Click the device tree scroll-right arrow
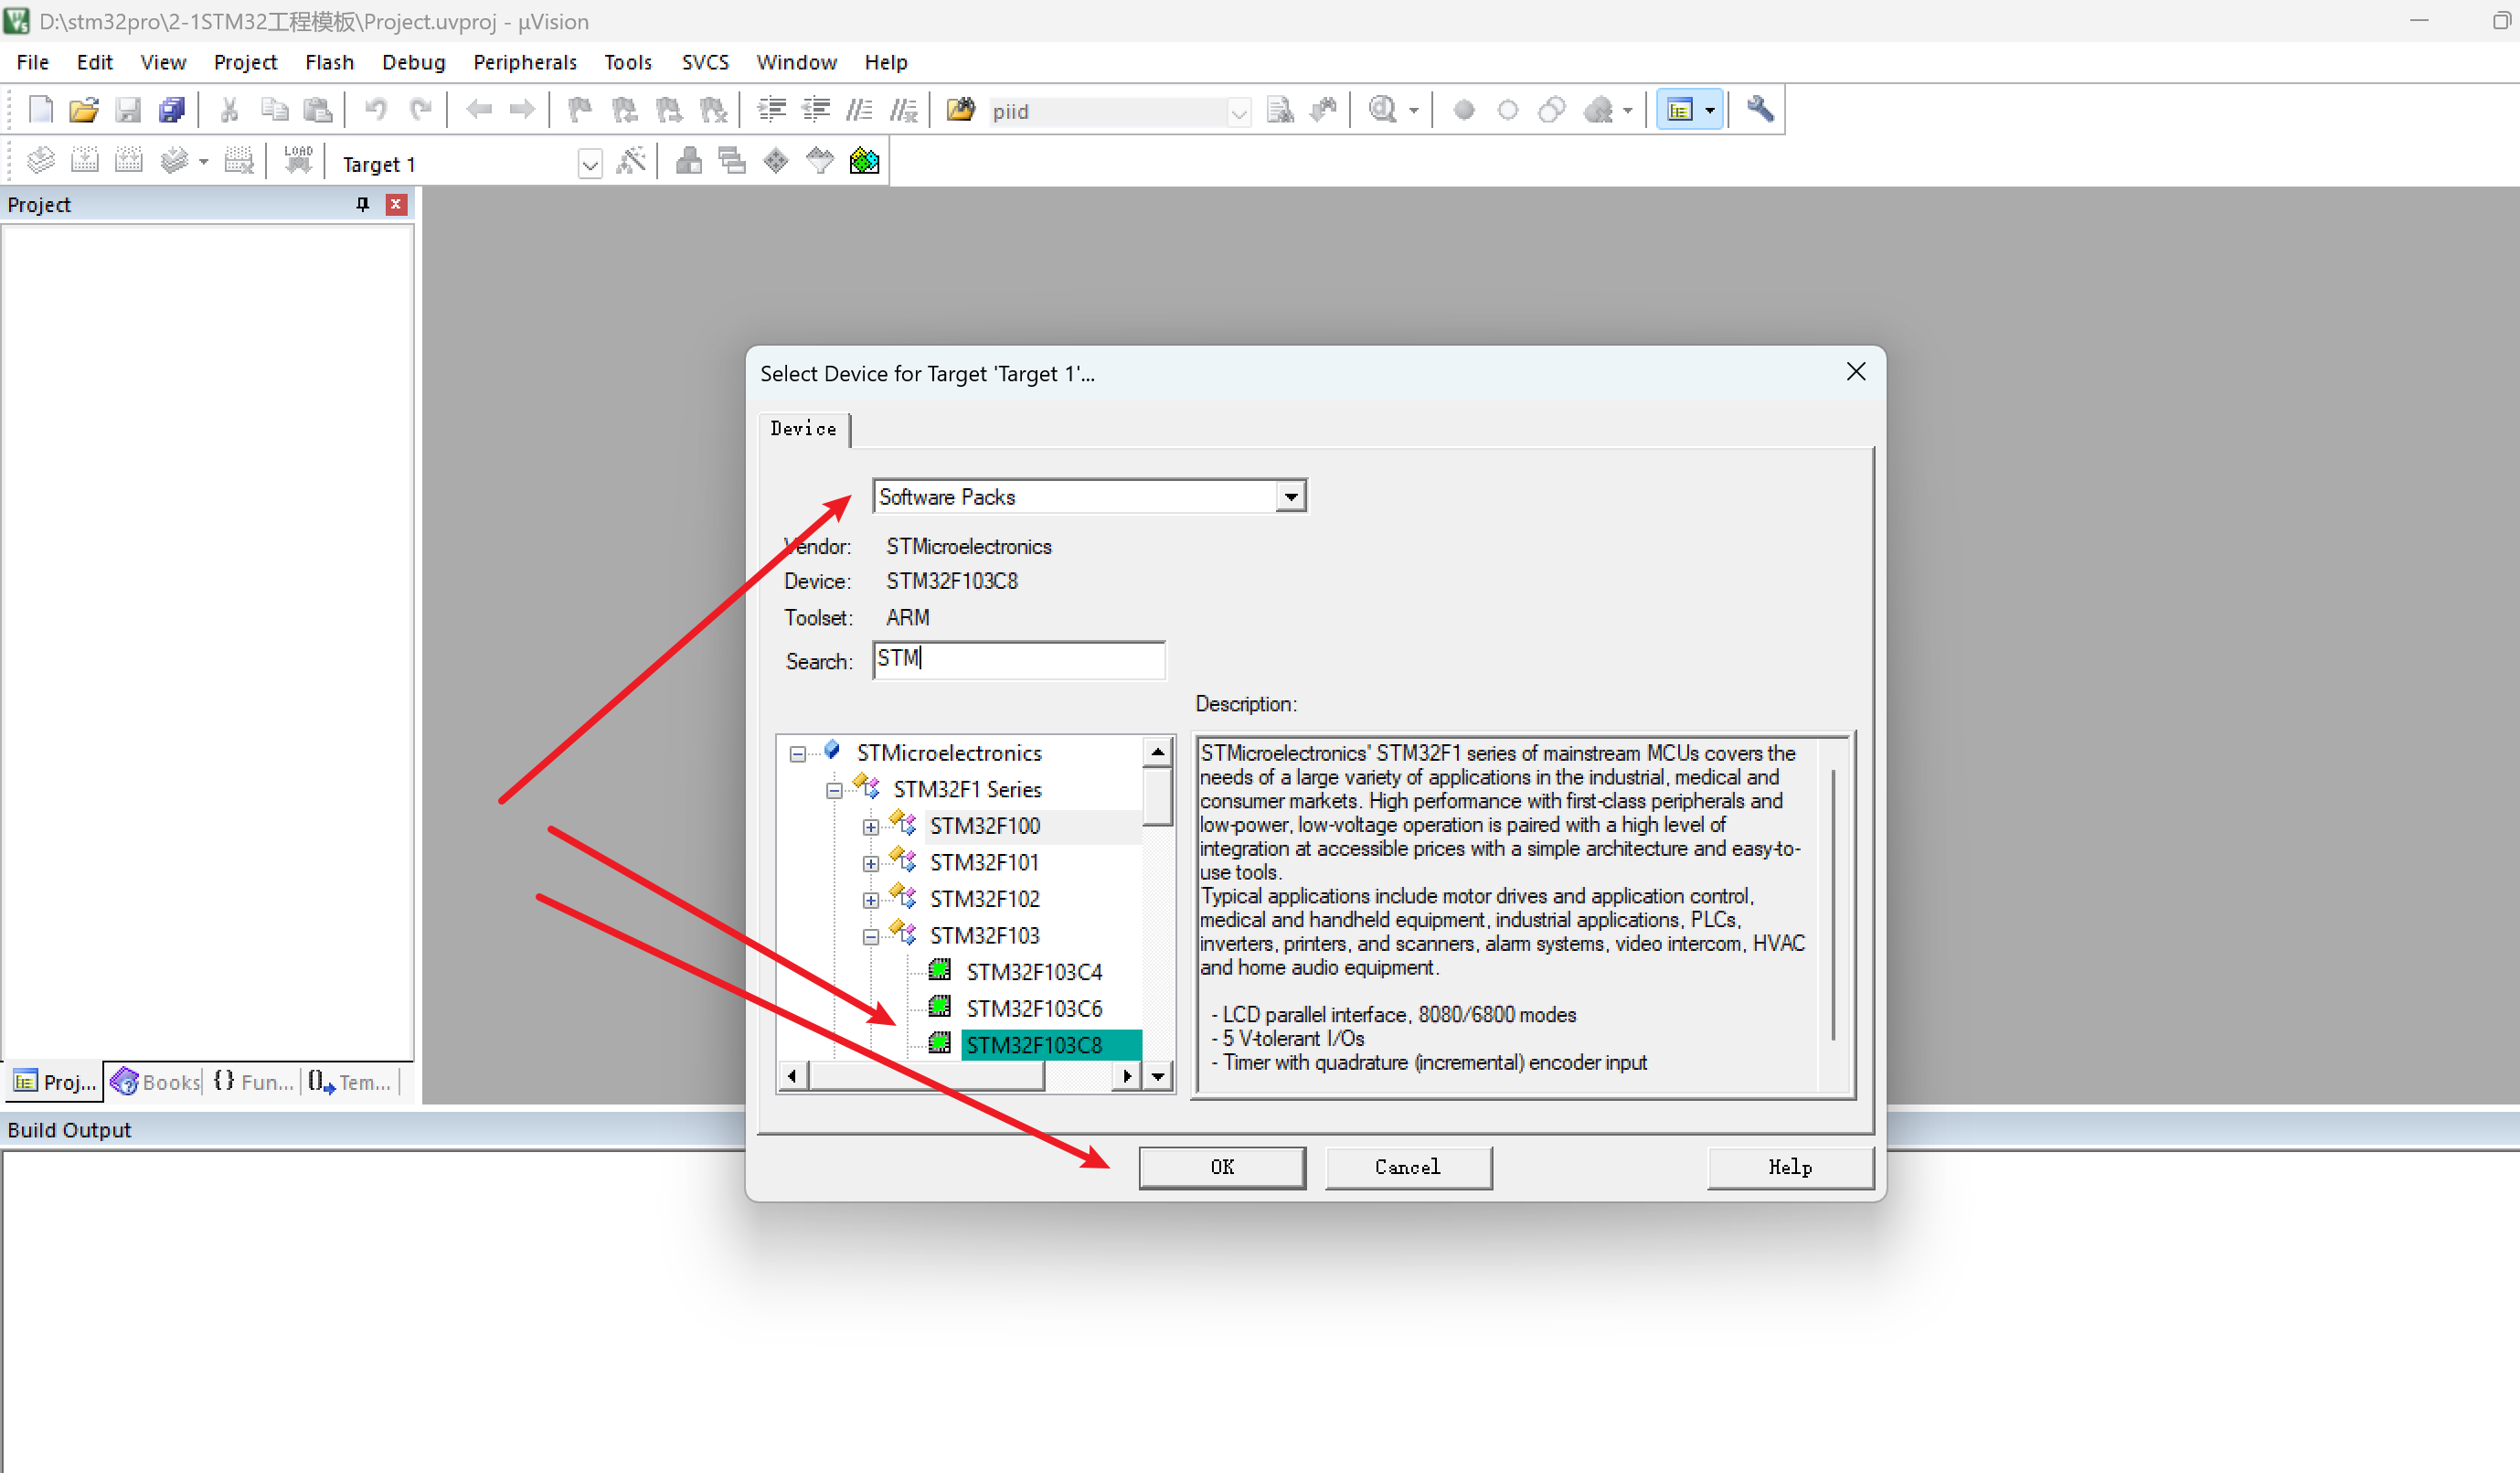The image size is (2520, 1473). pyautogui.click(x=1128, y=1076)
